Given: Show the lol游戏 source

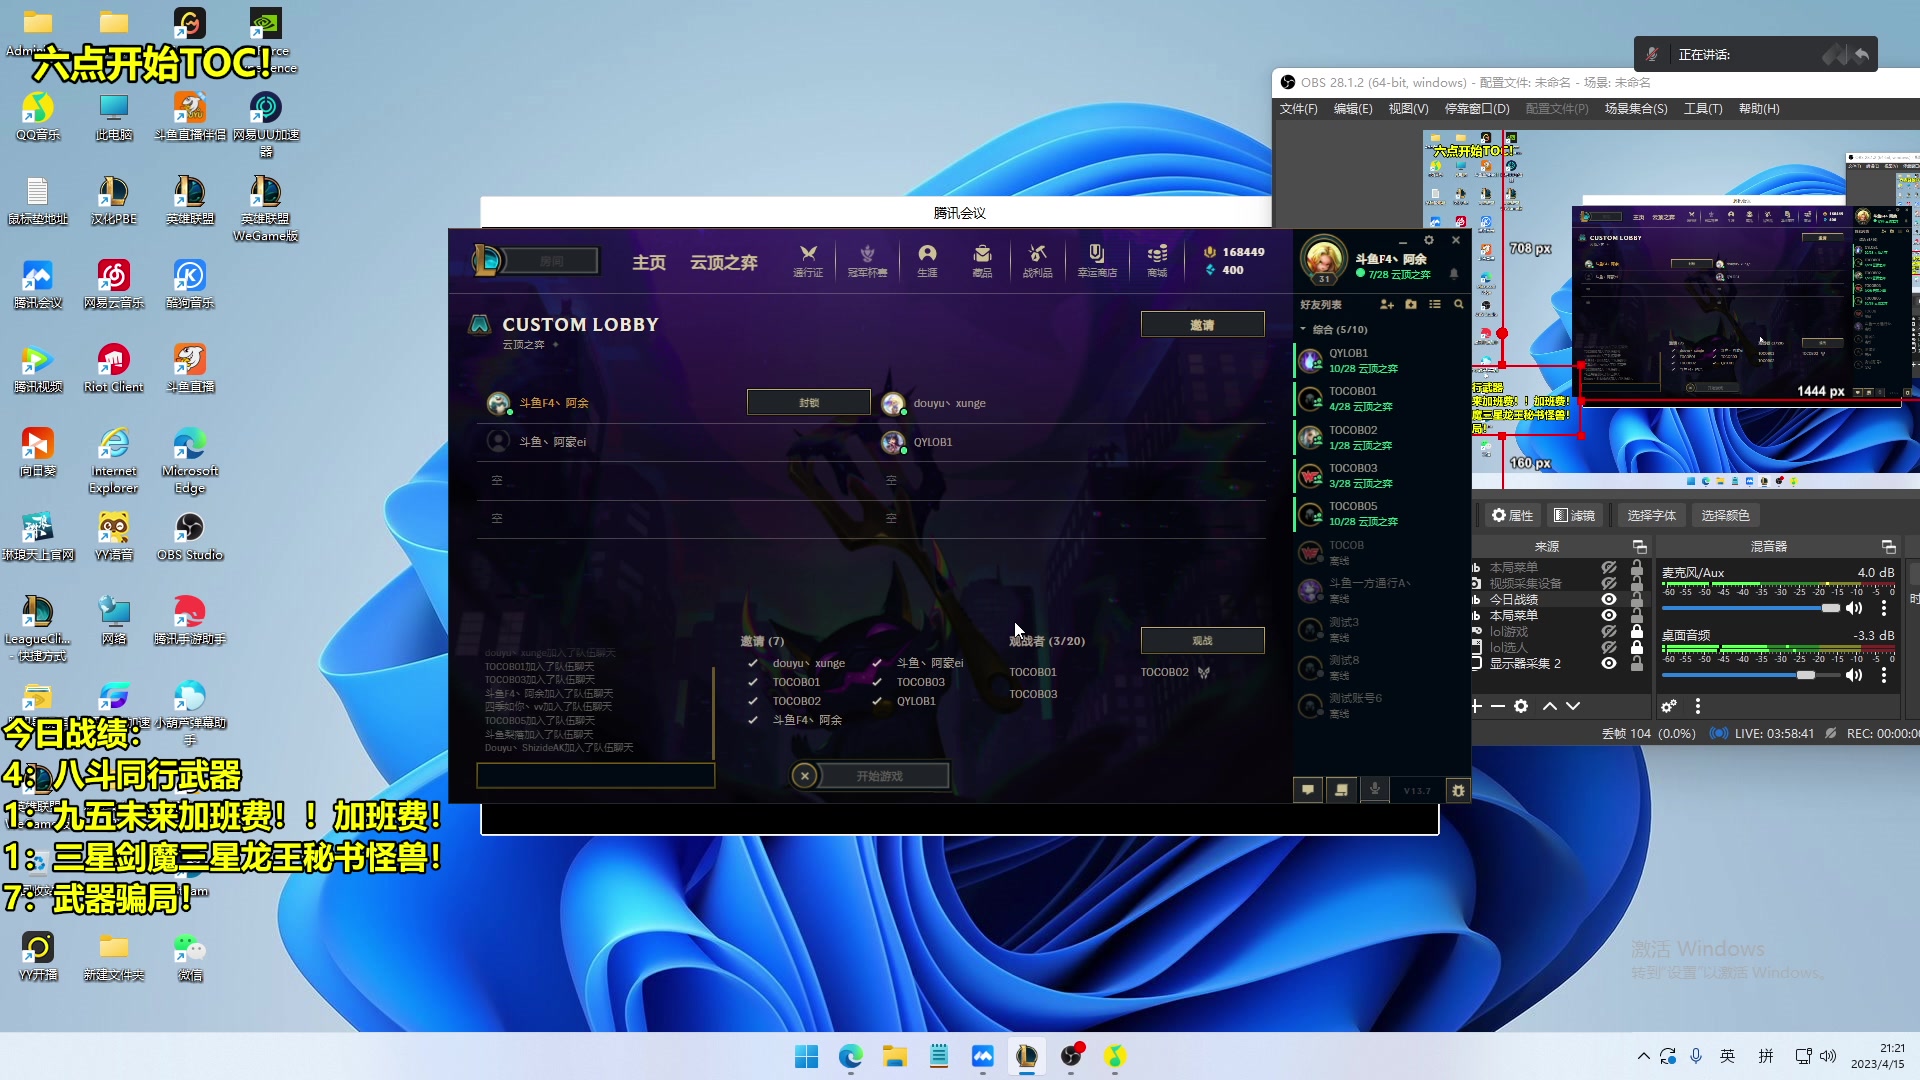Looking at the screenshot, I should pos(1609,631).
